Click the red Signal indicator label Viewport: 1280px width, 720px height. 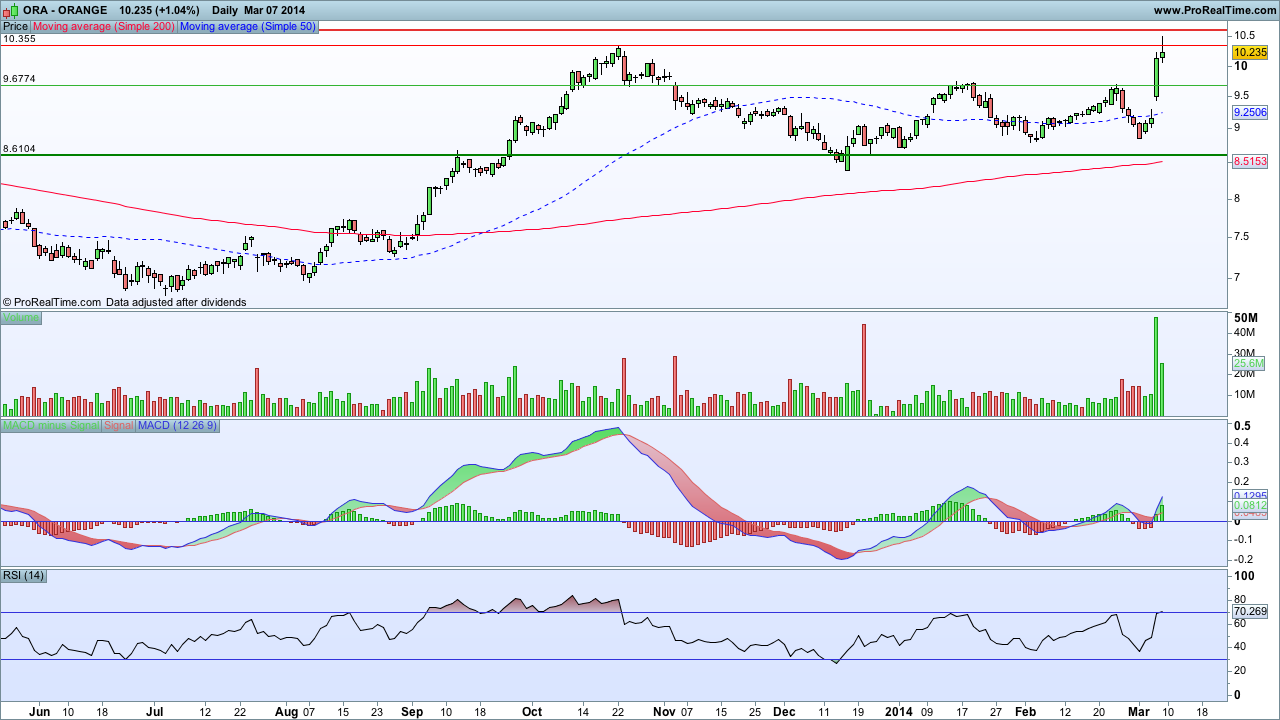pos(119,426)
